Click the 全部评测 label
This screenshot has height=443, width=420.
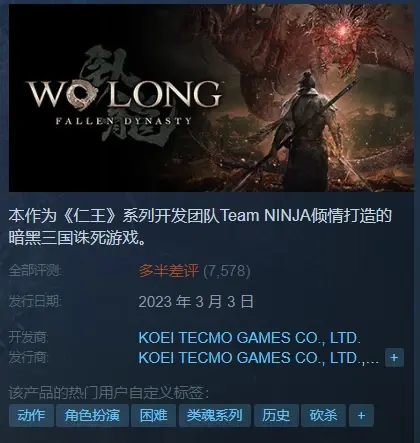tap(35, 270)
